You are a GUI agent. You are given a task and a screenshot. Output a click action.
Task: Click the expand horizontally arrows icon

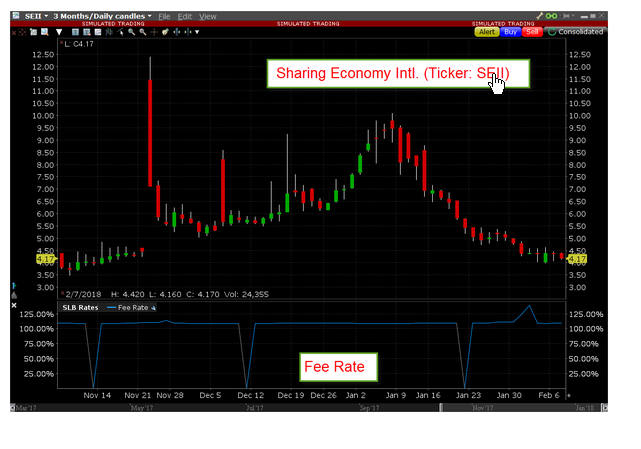pyautogui.click(x=177, y=32)
